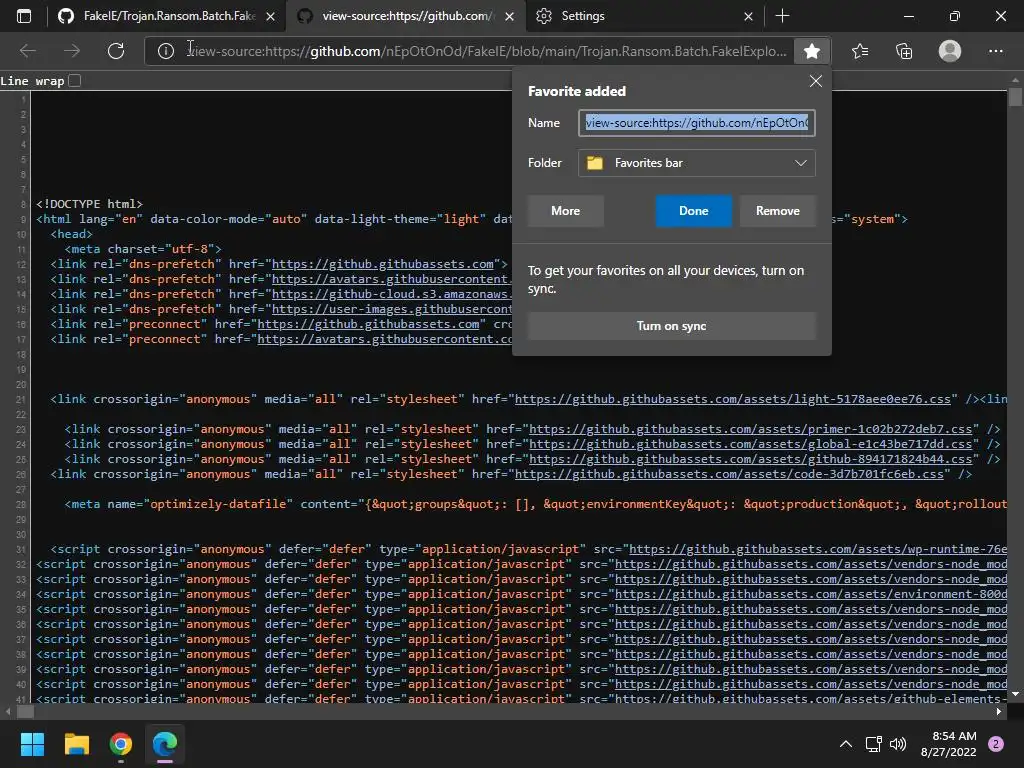
Task: Click Turn on sync button
Action: 671,326
